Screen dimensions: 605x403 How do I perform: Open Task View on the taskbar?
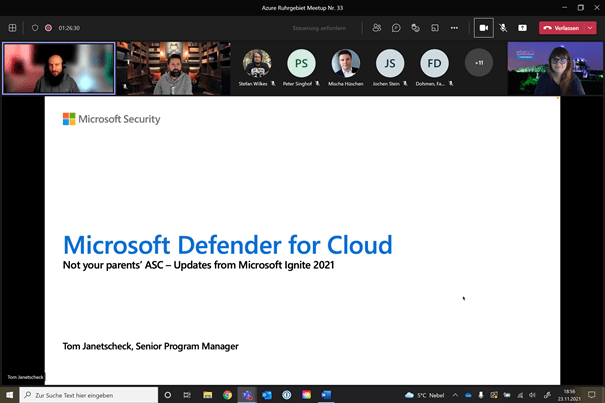[x=187, y=395]
